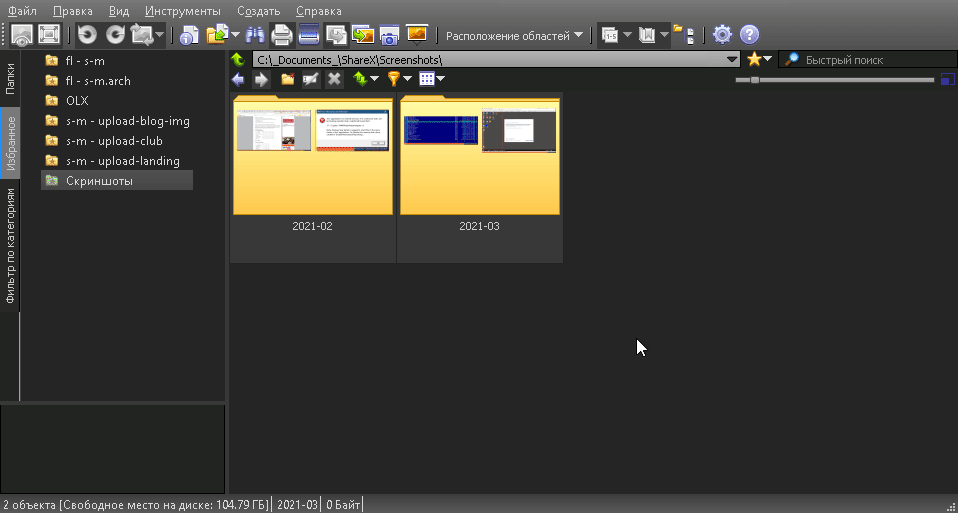
Task: Go up one folder level green arrow
Action: (x=239, y=59)
